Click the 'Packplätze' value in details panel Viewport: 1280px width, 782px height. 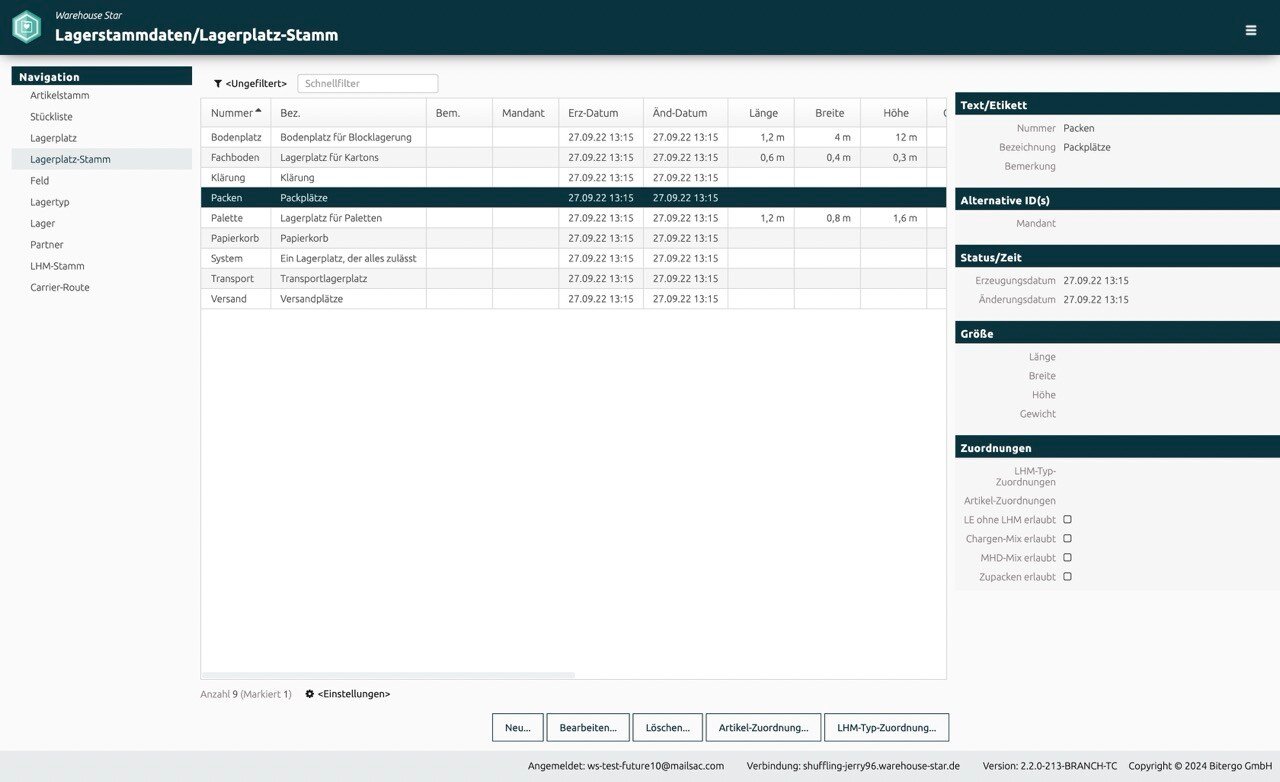point(1087,147)
